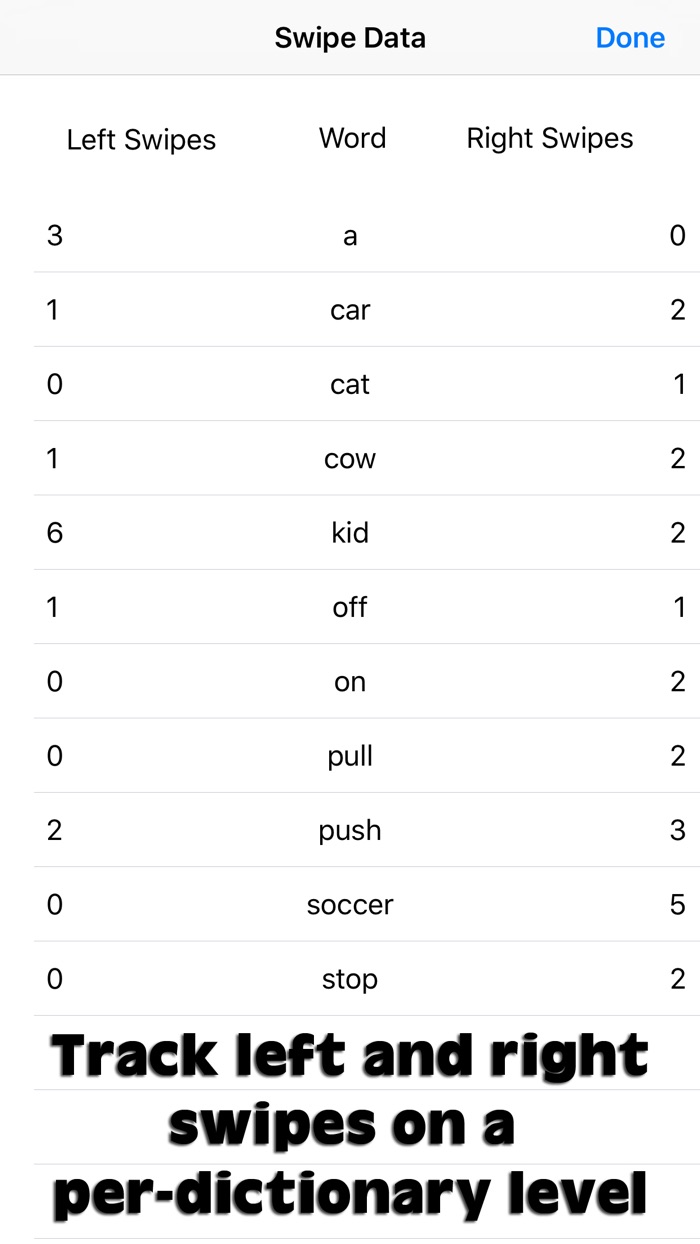The width and height of the screenshot is (700, 1244).
Task: Select the row for word 'stop'
Action: pyautogui.click(x=350, y=979)
